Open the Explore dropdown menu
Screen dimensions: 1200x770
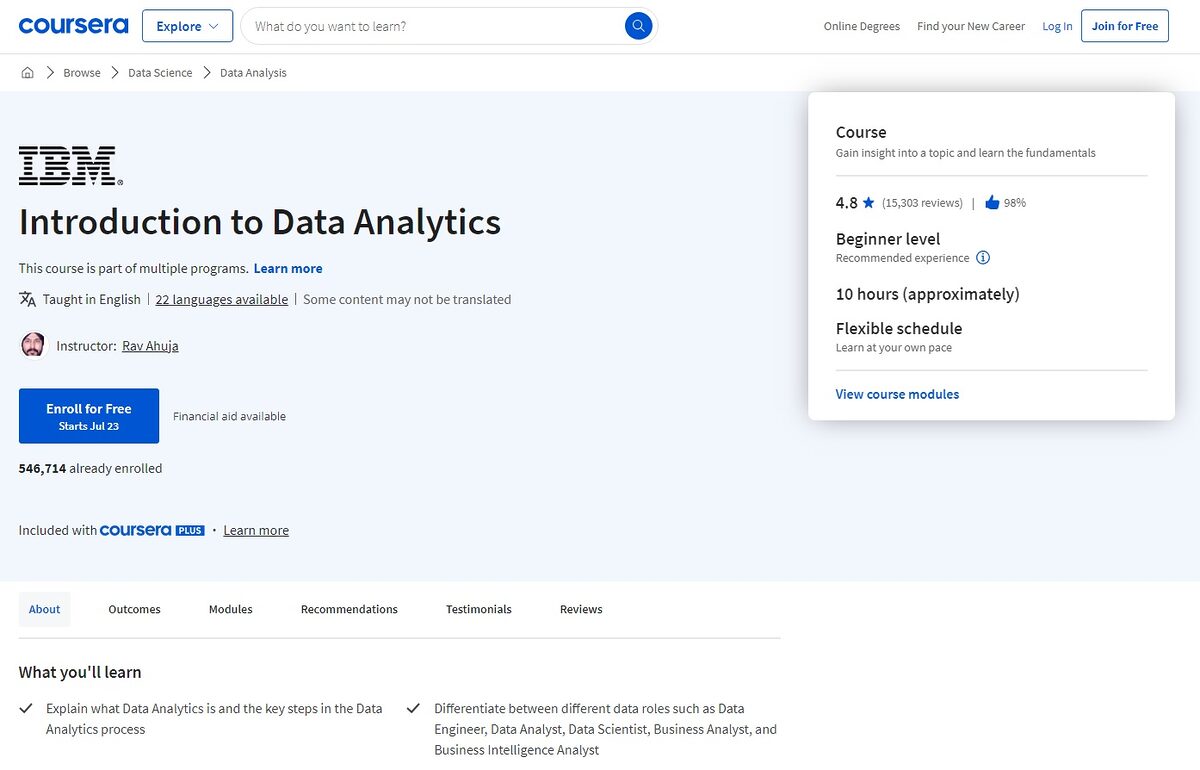tap(188, 26)
